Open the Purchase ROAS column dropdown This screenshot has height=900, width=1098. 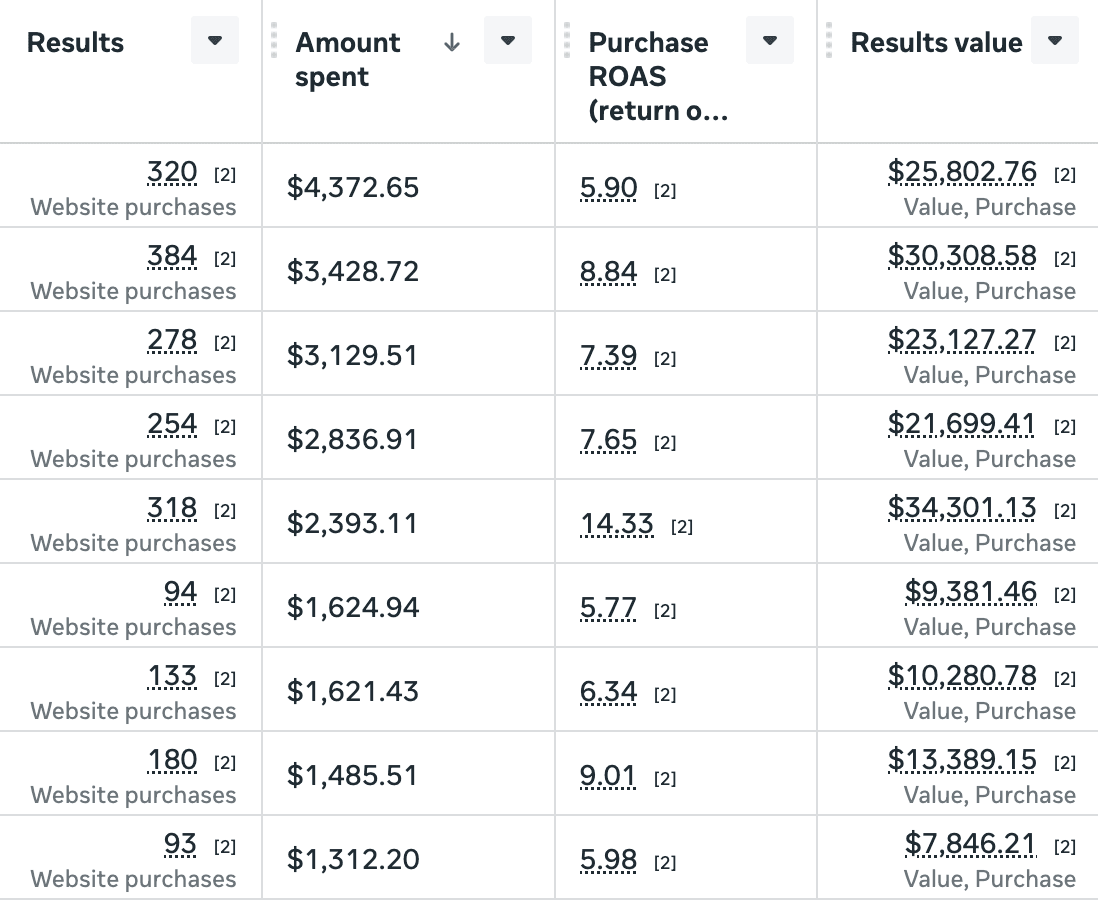(x=770, y=41)
